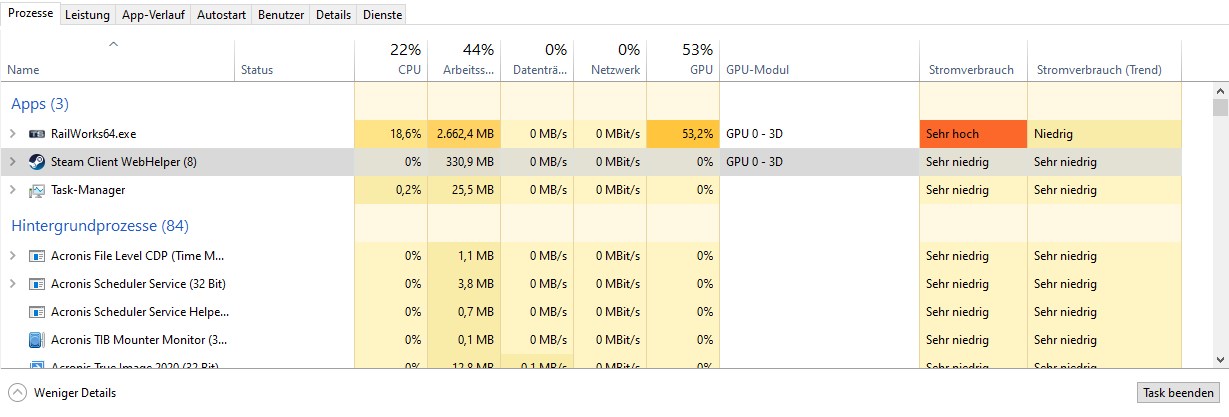Open the Dienste tab
This screenshot has width=1229, height=417.
click(382, 15)
